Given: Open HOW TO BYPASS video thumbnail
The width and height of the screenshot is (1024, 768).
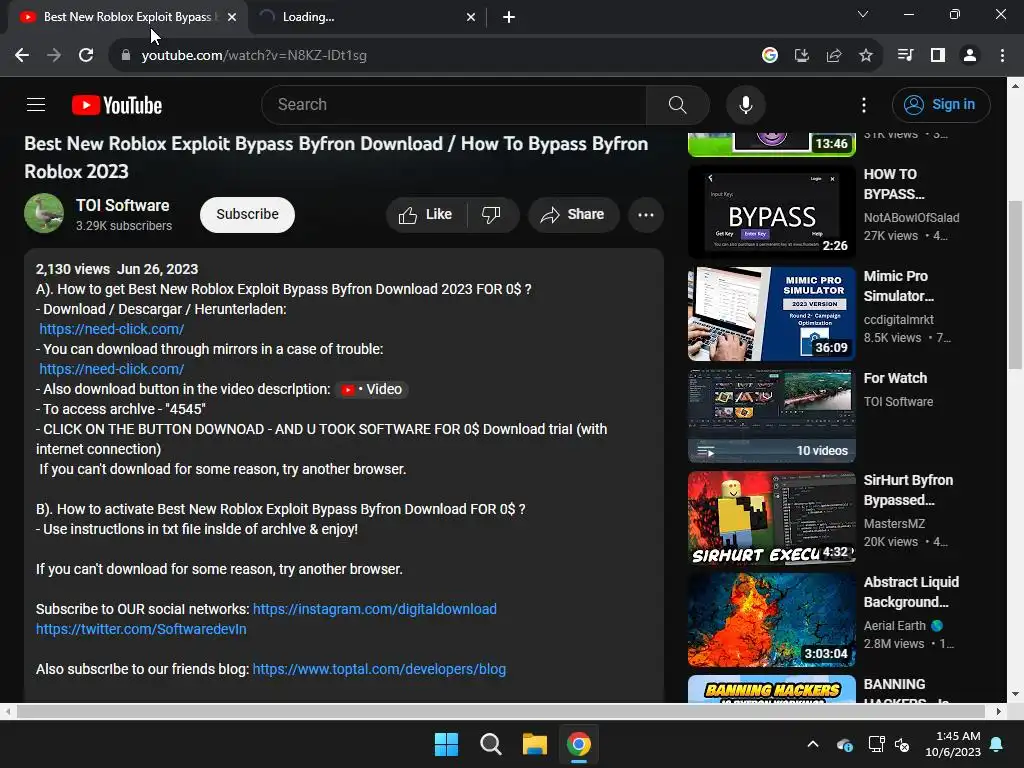Looking at the screenshot, I should pos(771,212).
